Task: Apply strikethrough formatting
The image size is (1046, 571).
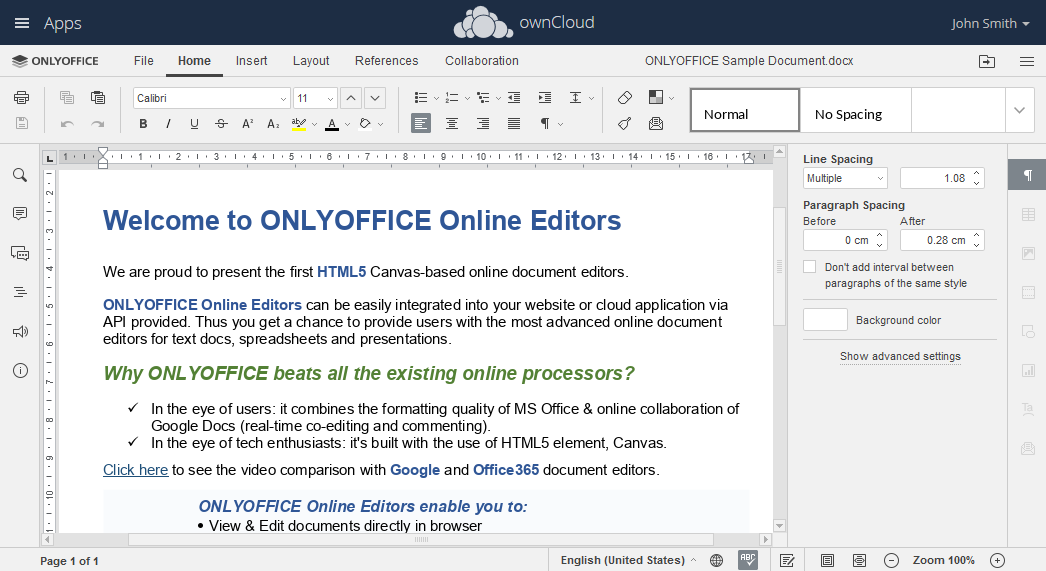Action: pyautogui.click(x=220, y=124)
